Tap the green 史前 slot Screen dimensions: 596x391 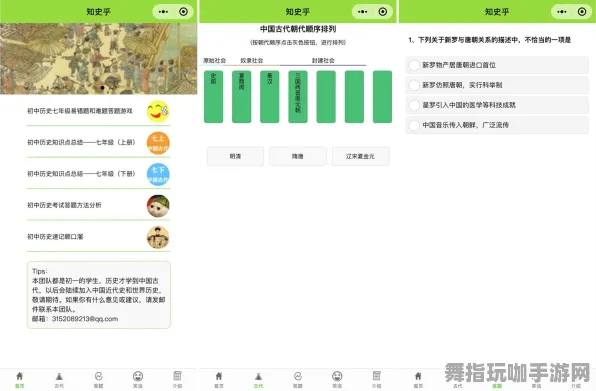pyautogui.click(x=213, y=97)
